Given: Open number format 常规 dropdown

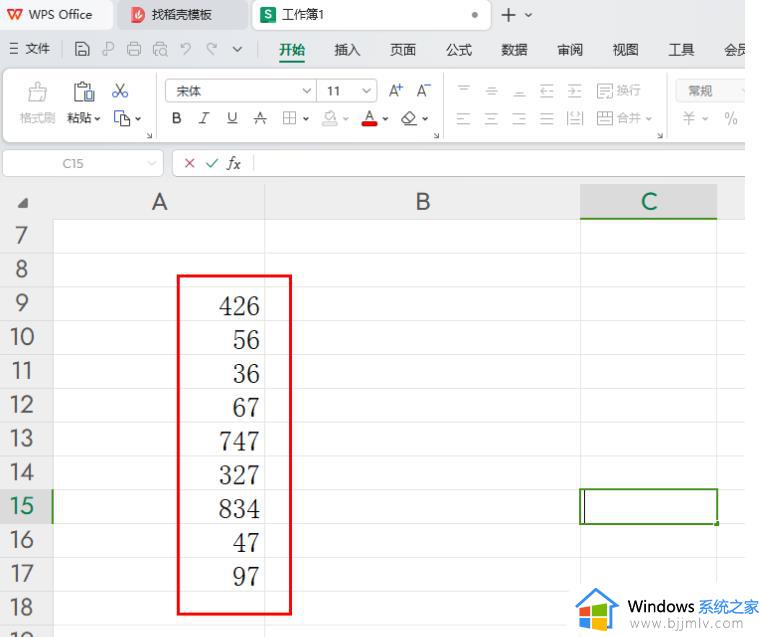Looking at the screenshot, I should [710, 91].
